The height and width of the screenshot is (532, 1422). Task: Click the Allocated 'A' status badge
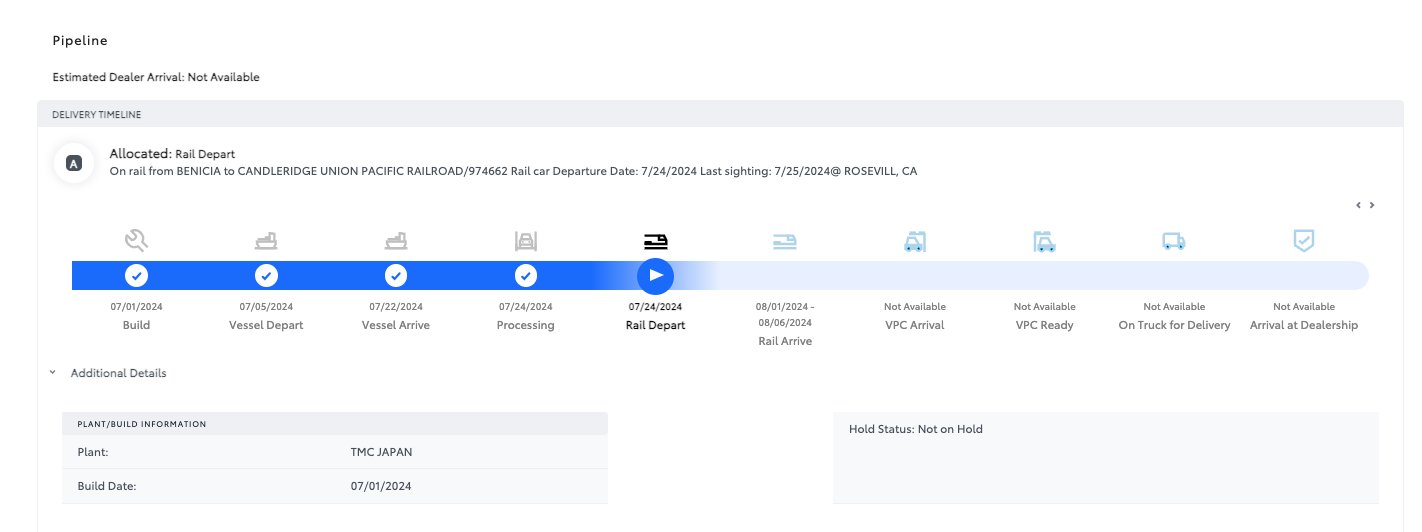[x=73, y=163]
